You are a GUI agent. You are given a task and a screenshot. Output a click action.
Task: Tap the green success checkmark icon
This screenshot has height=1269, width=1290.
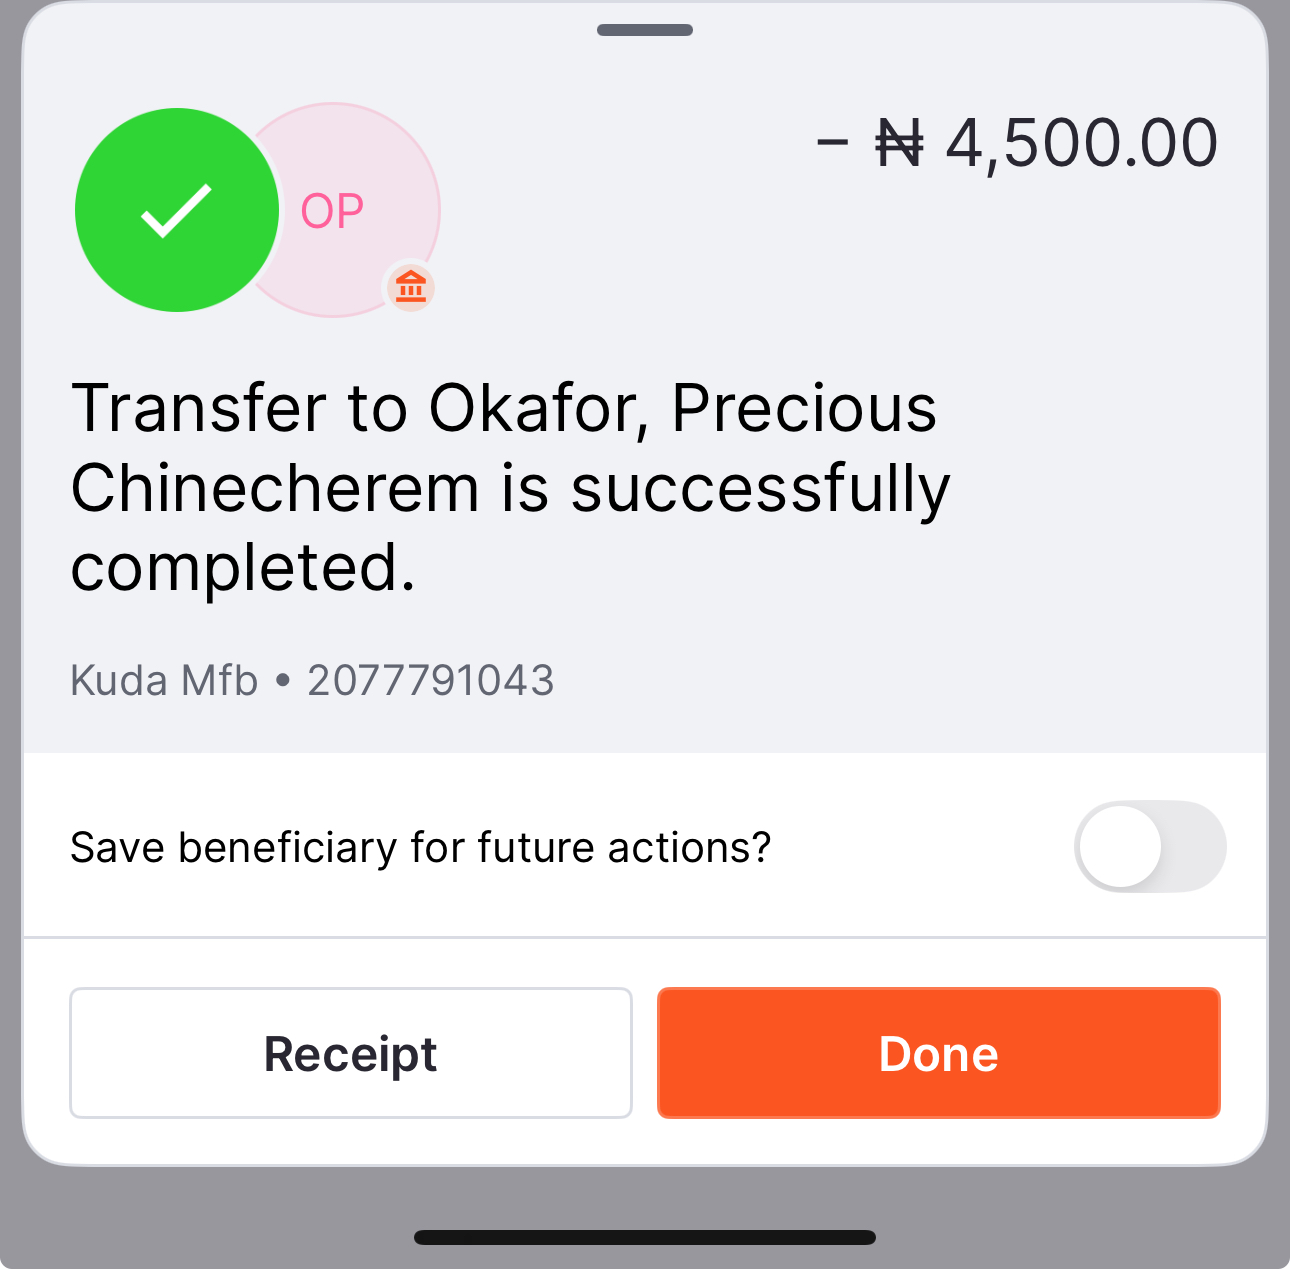coord(177,210)
